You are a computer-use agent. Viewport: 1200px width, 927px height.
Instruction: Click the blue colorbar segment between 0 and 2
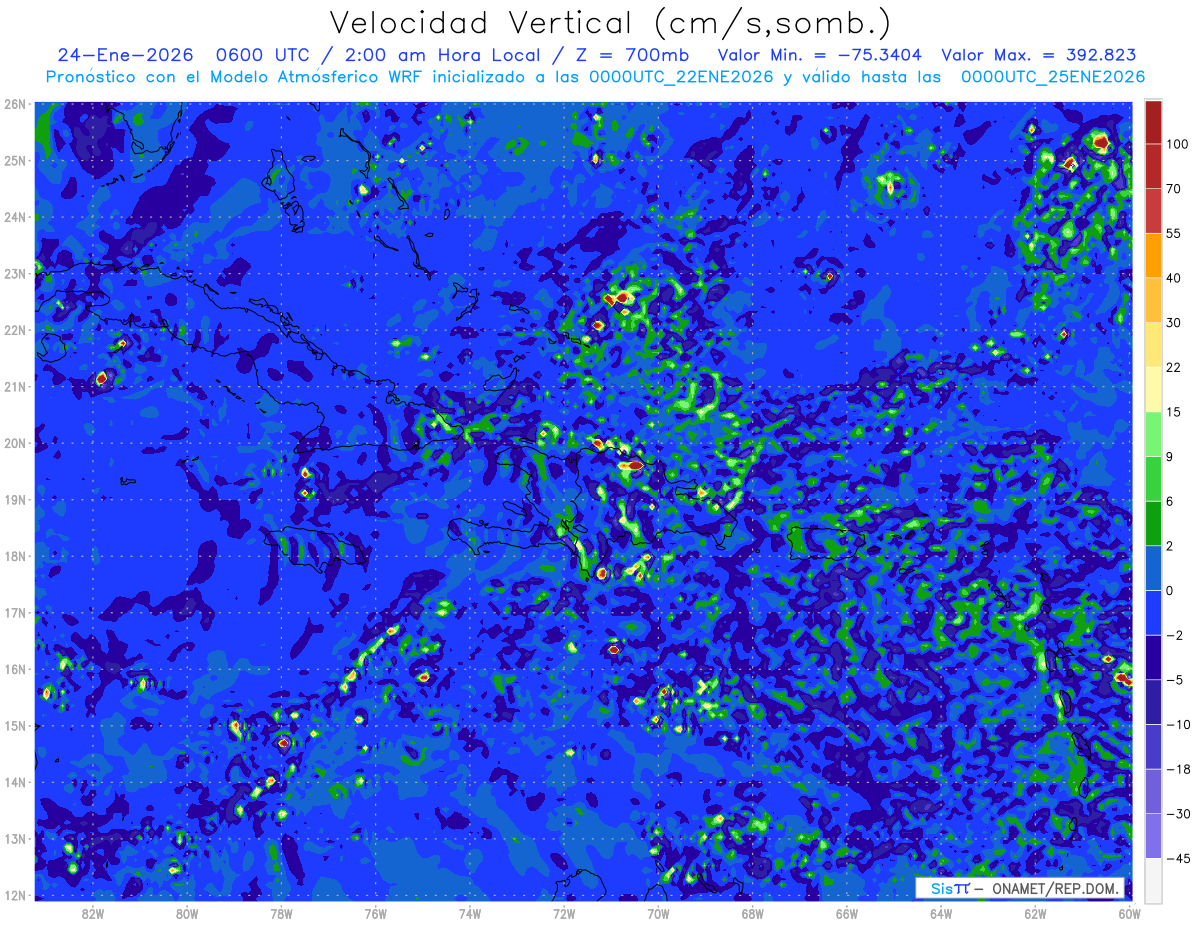(x=1153, y=568)
